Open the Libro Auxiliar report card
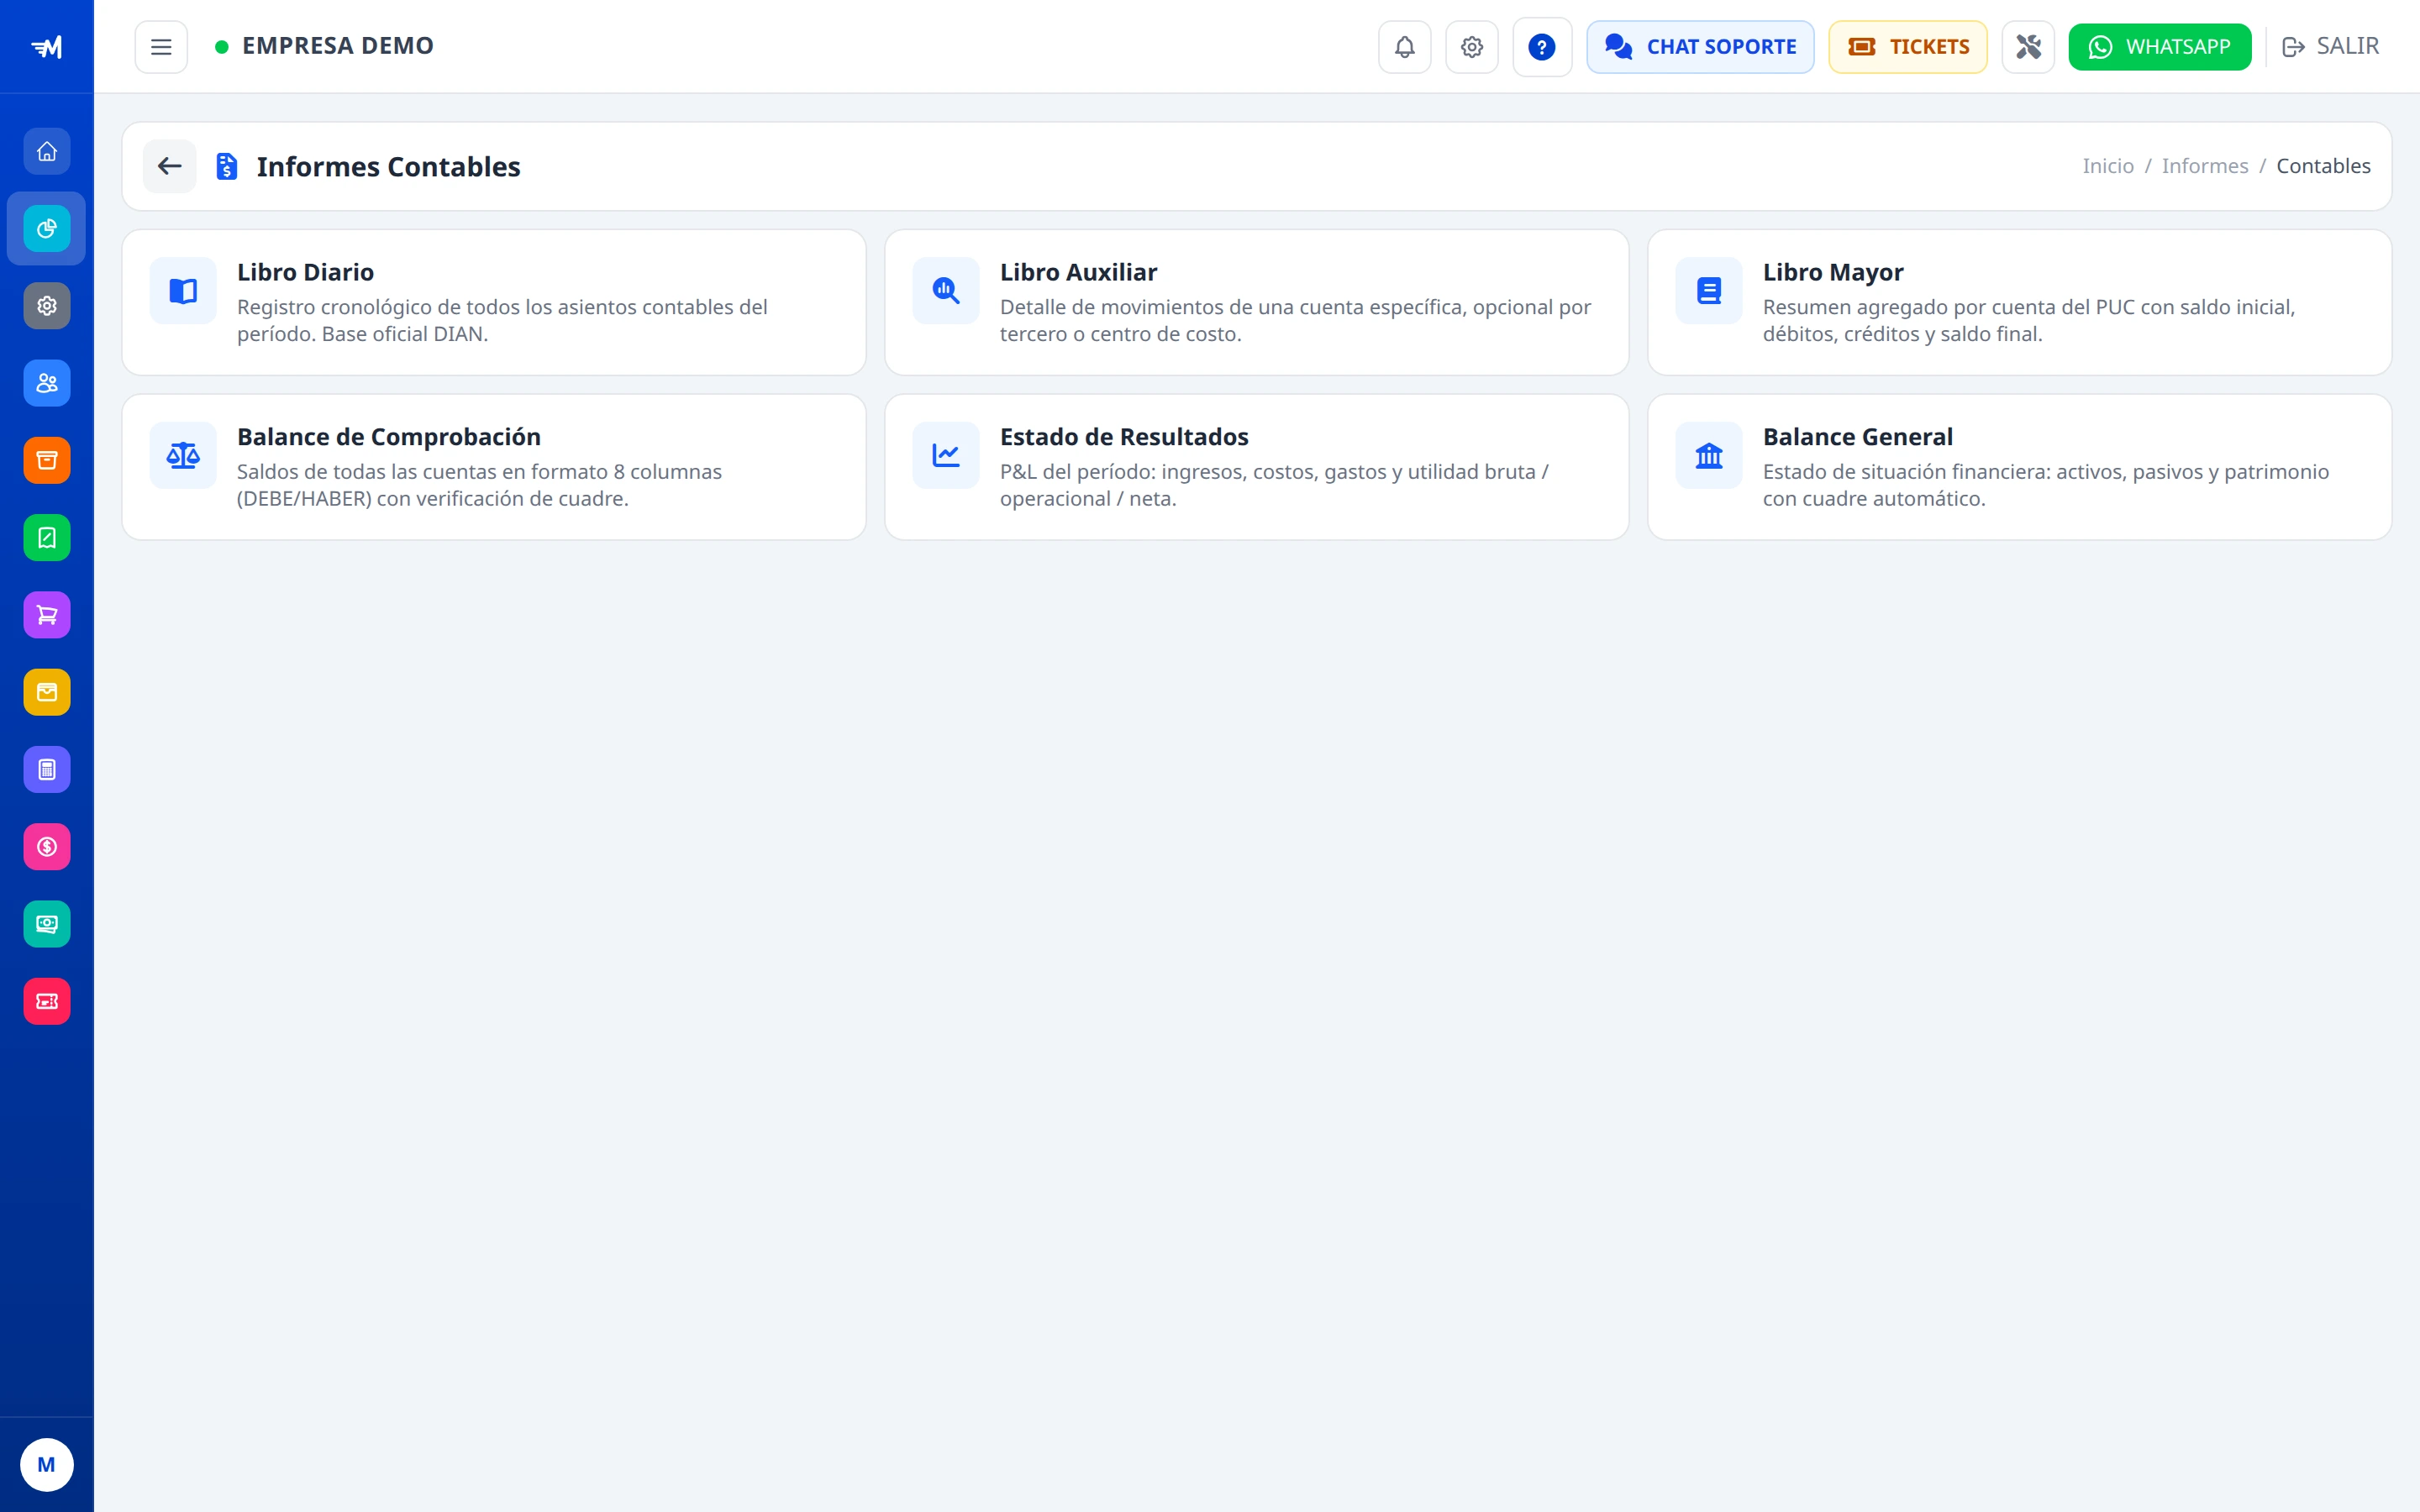 click(x=1256, y=303)
